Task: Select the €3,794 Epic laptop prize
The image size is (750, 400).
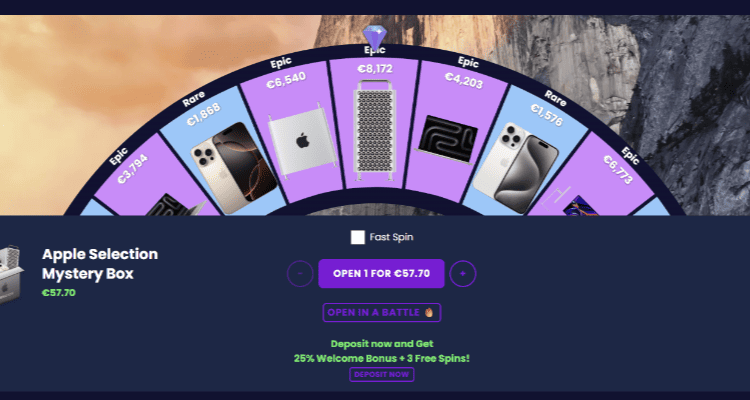Action: tap(151, 182)
